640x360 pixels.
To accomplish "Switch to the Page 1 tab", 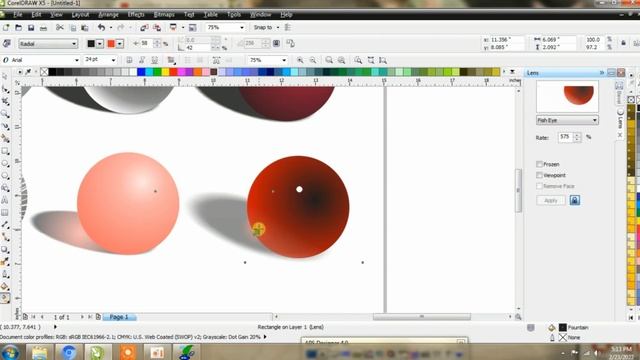I will click(119, 317).
